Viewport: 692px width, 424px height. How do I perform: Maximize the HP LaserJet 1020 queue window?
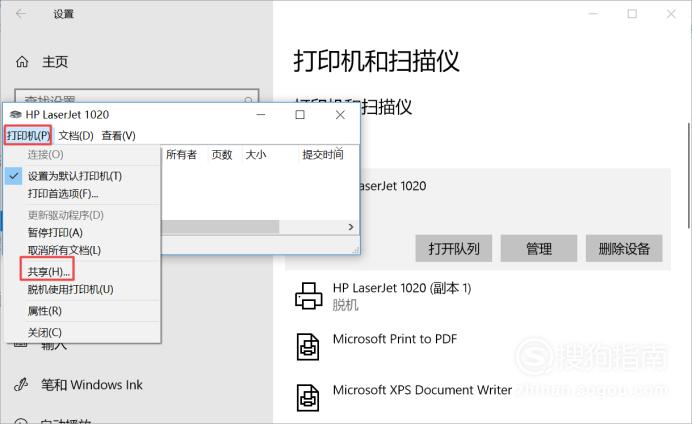[300, 115]
